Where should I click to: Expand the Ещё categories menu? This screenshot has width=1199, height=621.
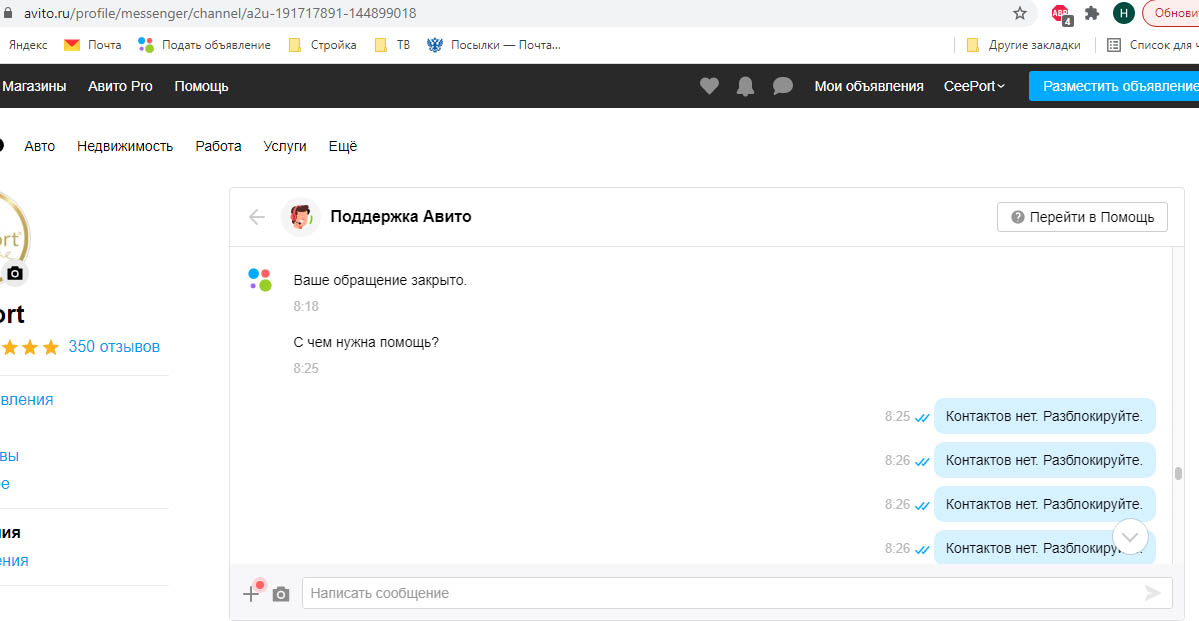click(x=343, y=146)
